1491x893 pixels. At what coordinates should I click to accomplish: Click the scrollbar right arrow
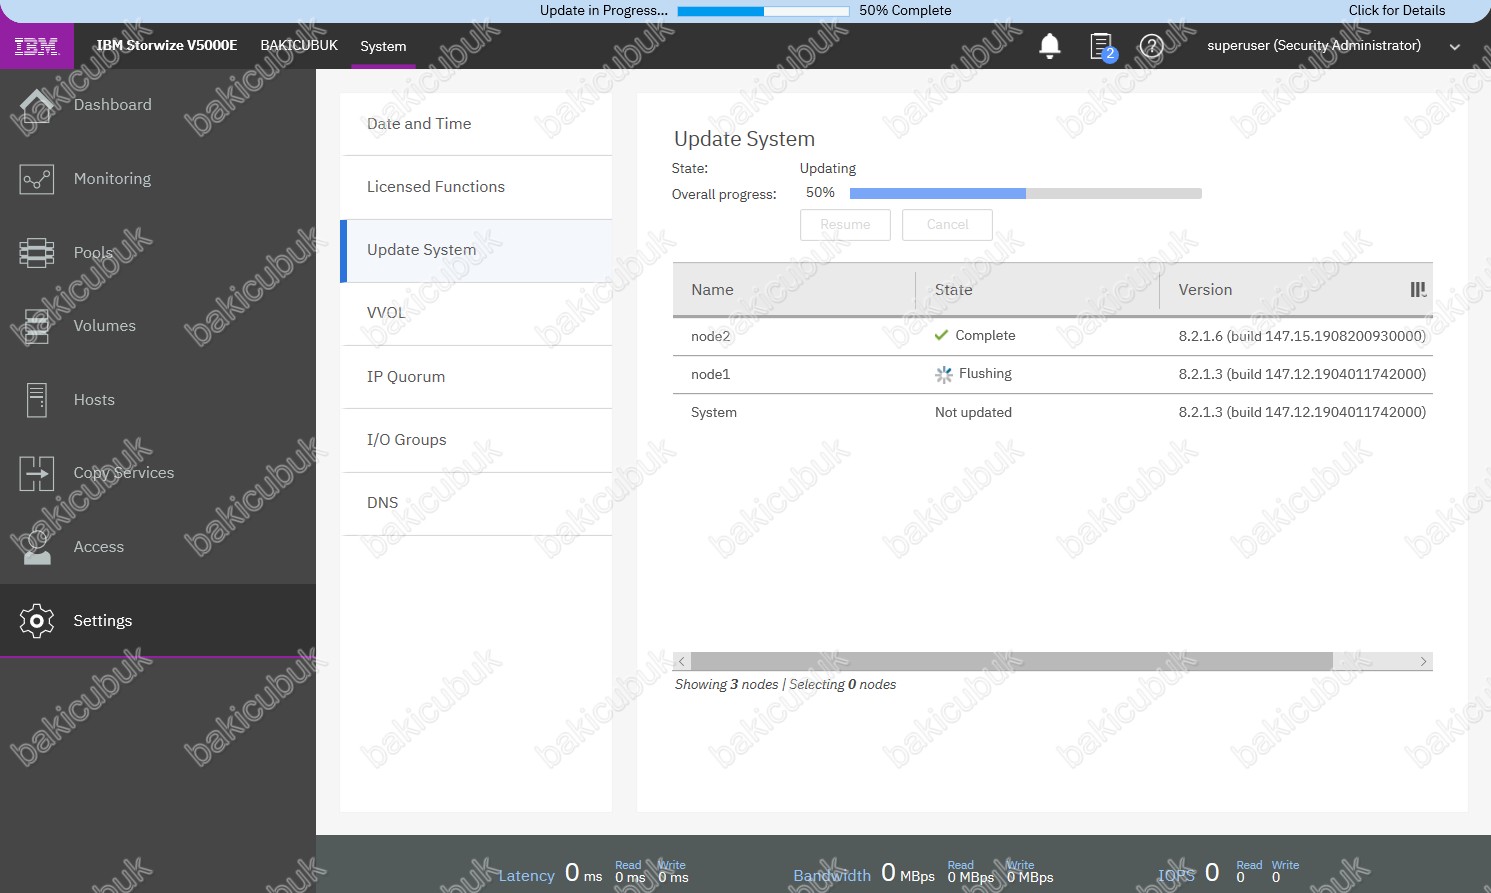pyautogui.click(x=1423, y=662)
